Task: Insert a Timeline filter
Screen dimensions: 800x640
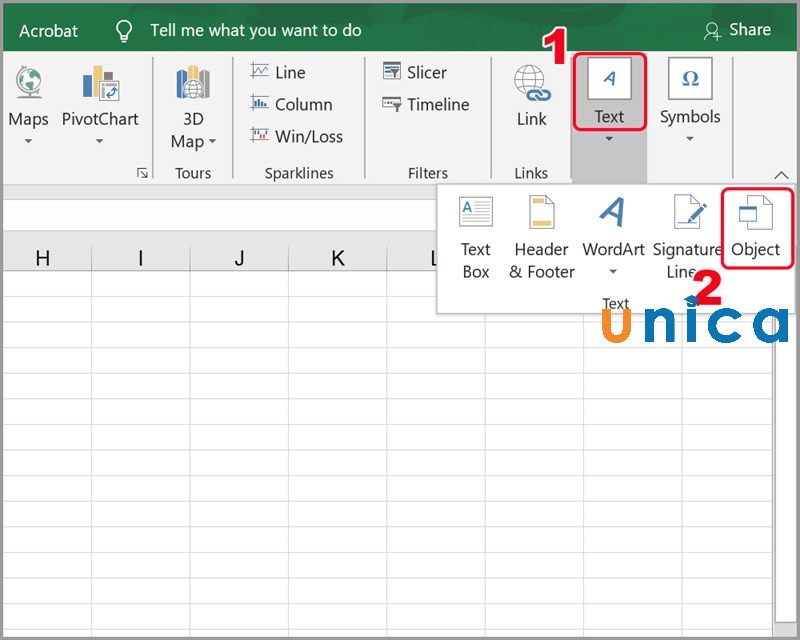Action: click(x=426, y=104)
